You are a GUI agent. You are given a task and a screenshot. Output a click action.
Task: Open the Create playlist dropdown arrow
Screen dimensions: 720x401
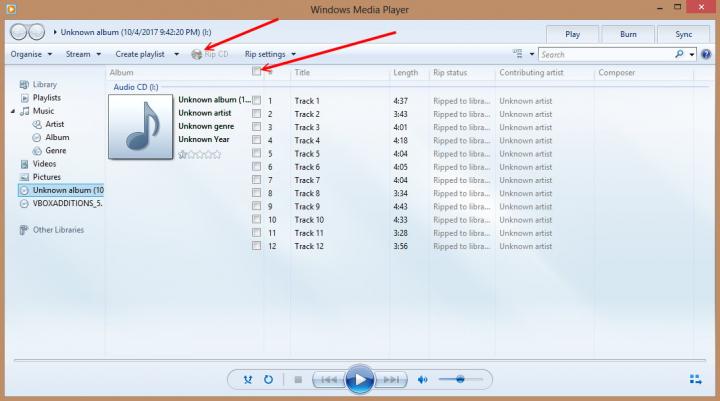pyautogui.click(x=176, y=54)
